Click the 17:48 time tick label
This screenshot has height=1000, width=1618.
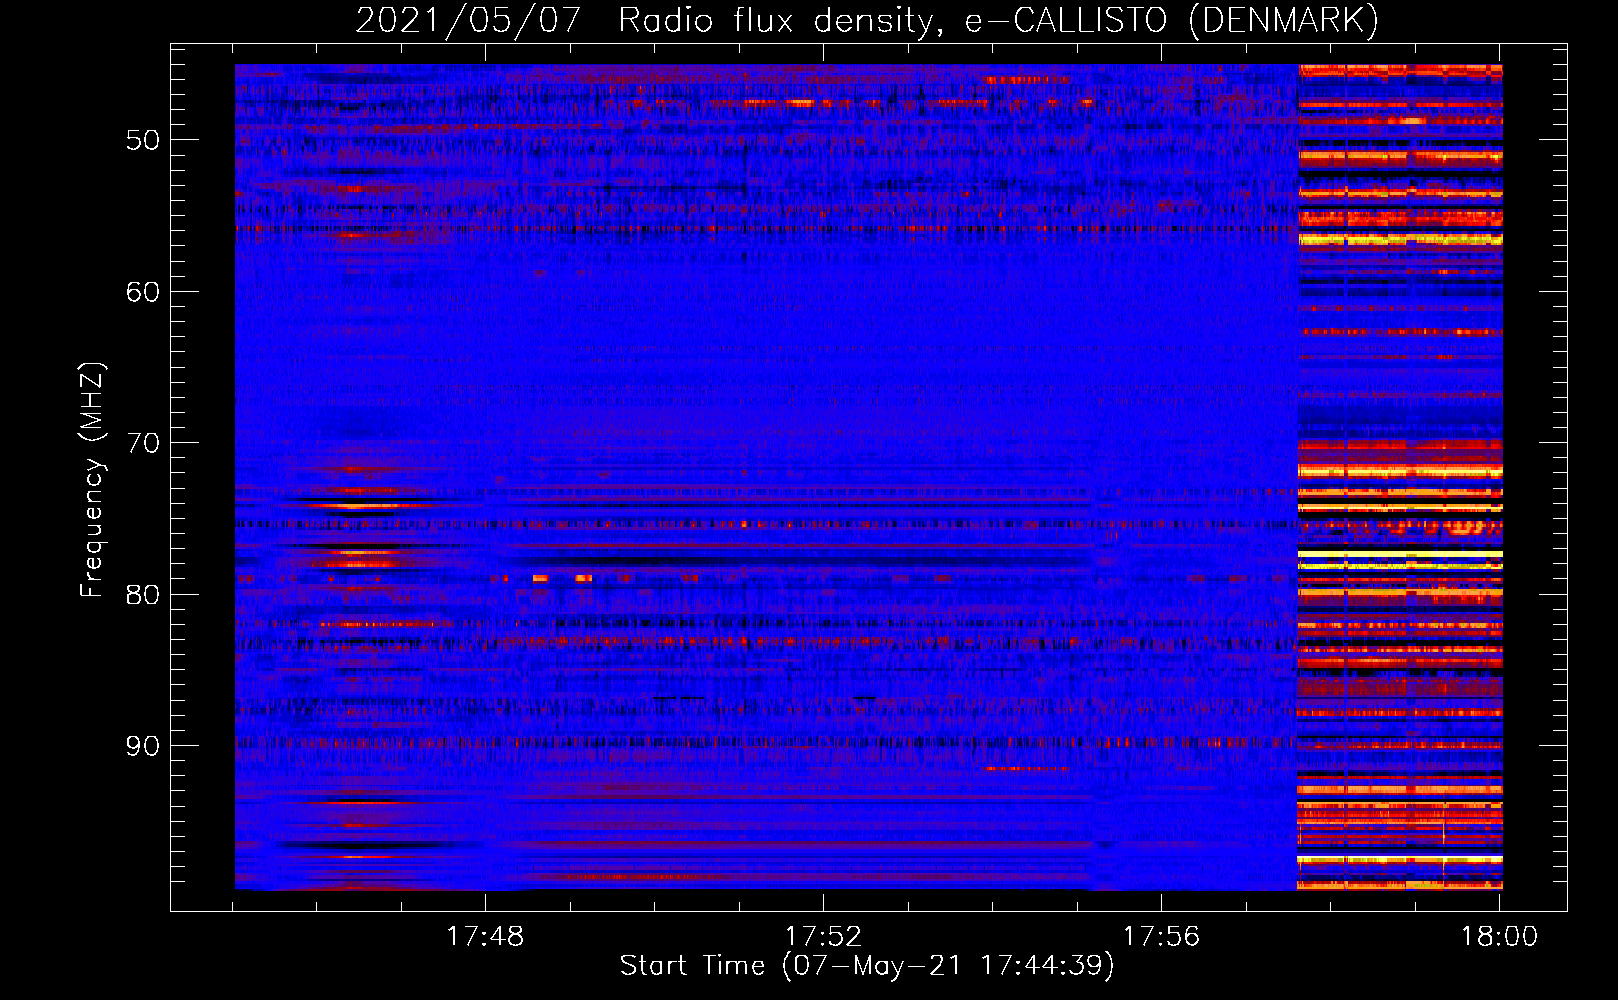point(485,937)
